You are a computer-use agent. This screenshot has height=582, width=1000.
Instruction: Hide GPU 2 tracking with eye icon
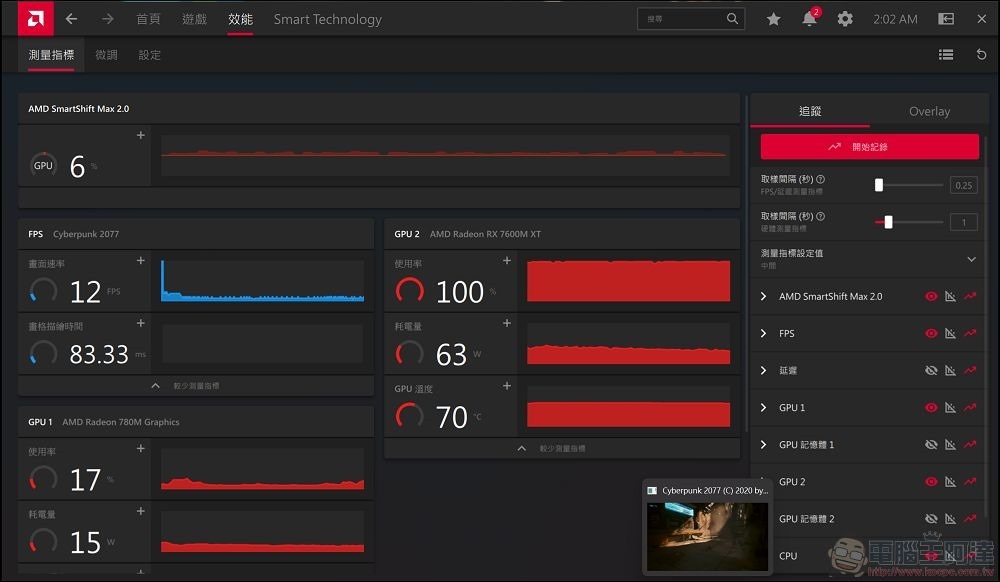coord(931,481)
